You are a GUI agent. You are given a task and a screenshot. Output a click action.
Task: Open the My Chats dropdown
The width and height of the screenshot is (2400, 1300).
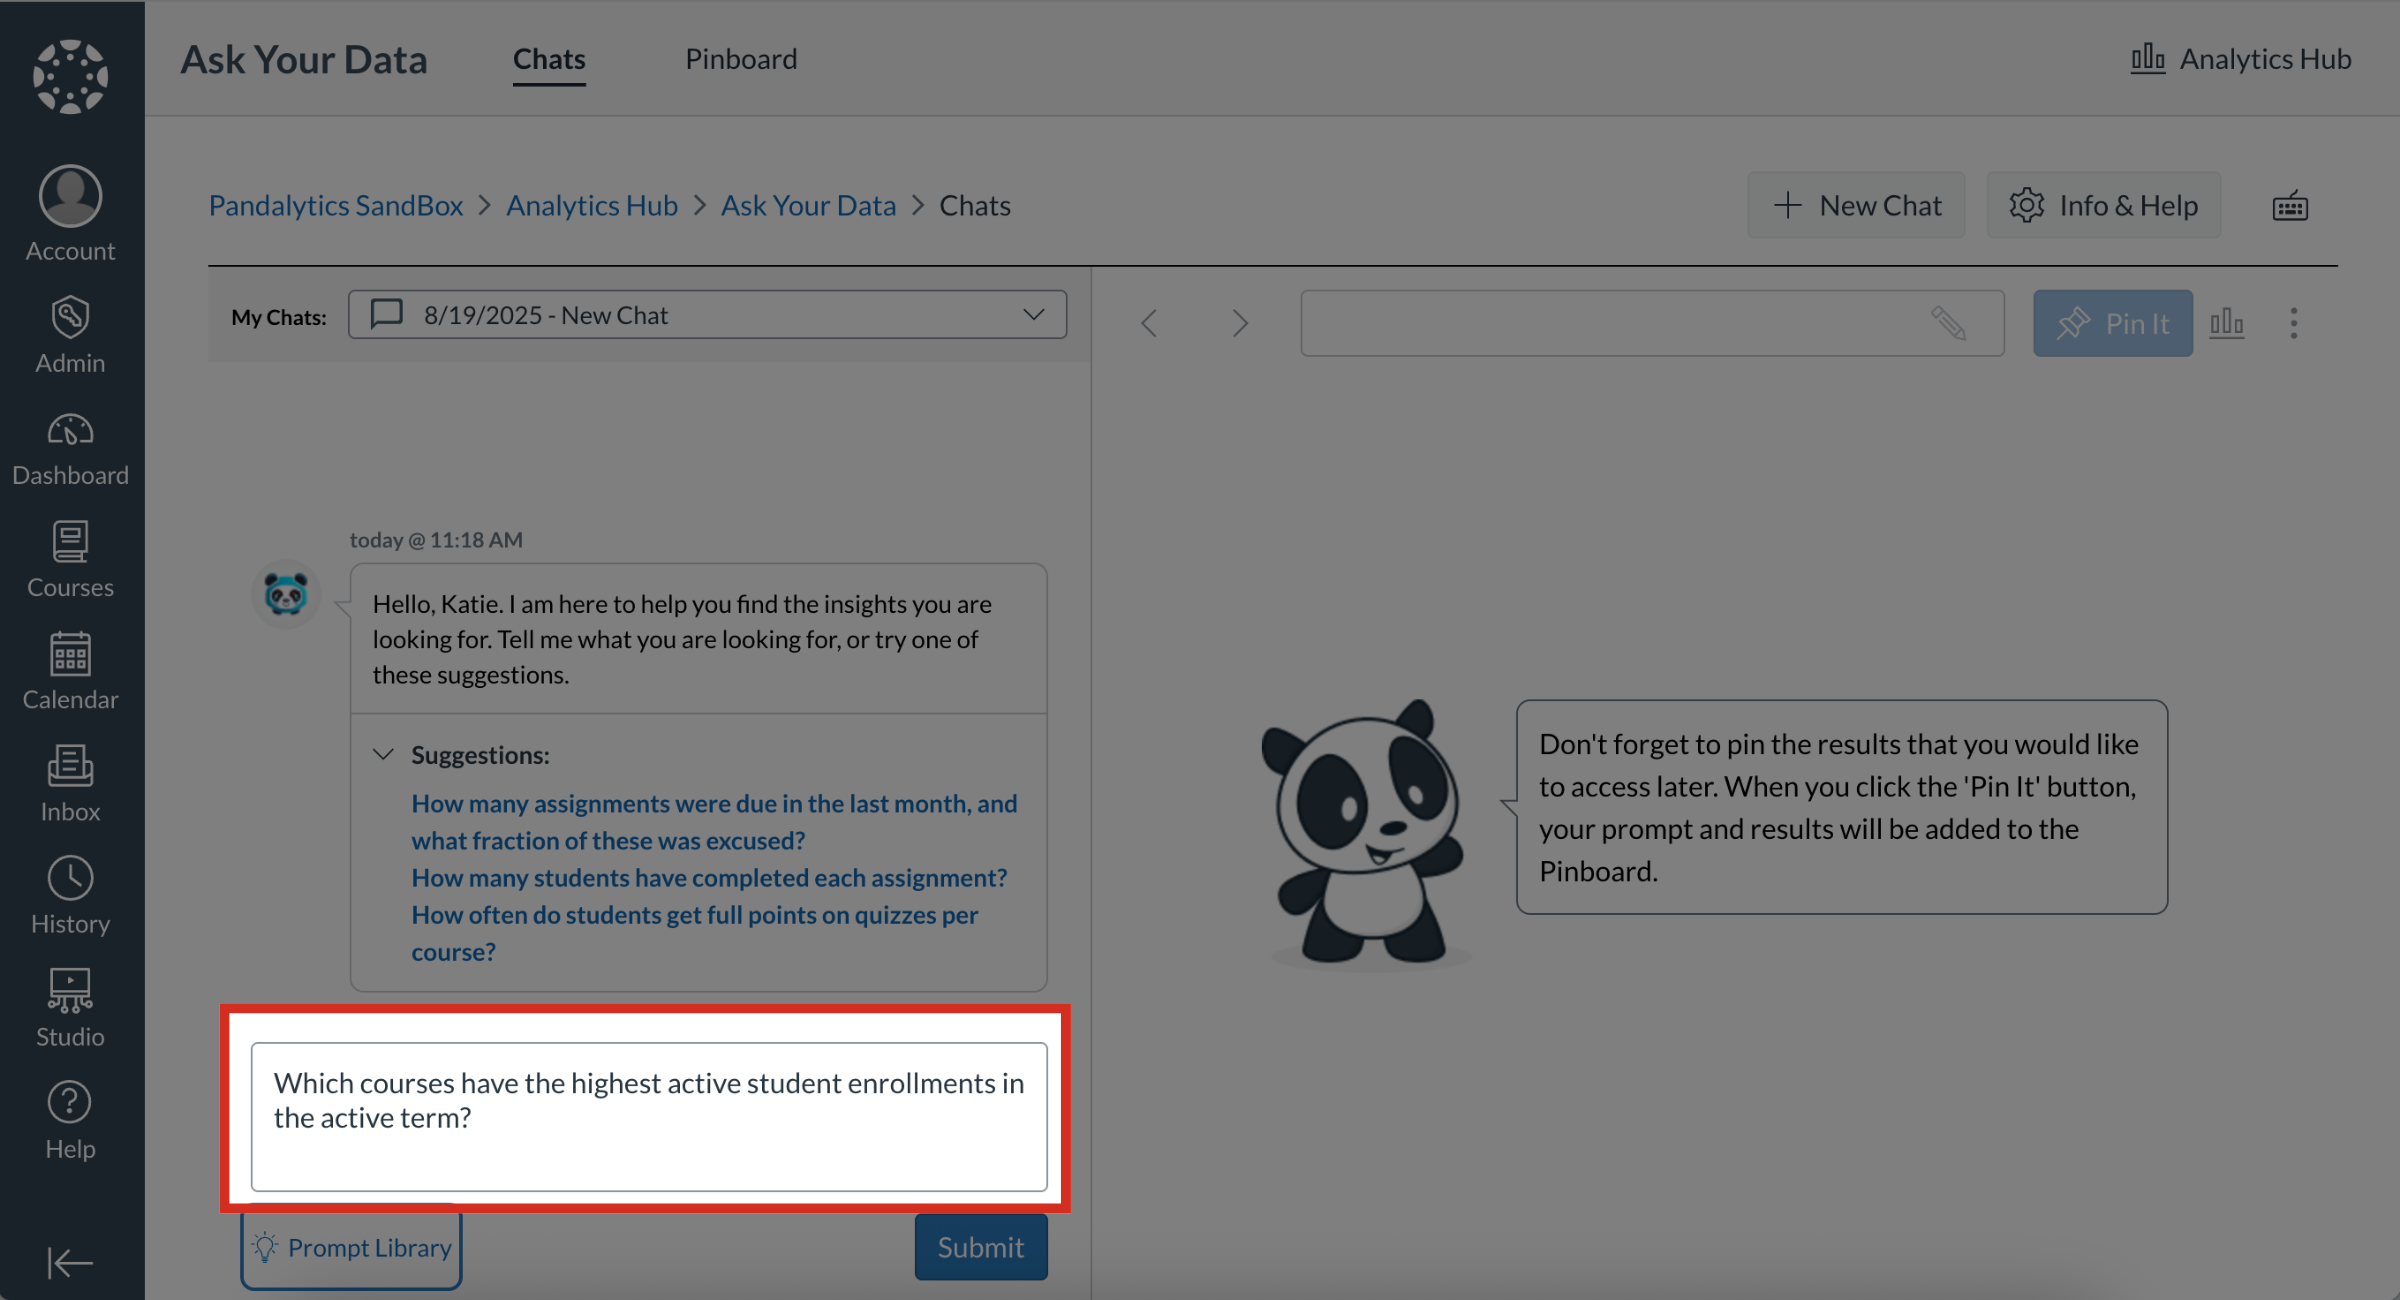tap(707, 315)
